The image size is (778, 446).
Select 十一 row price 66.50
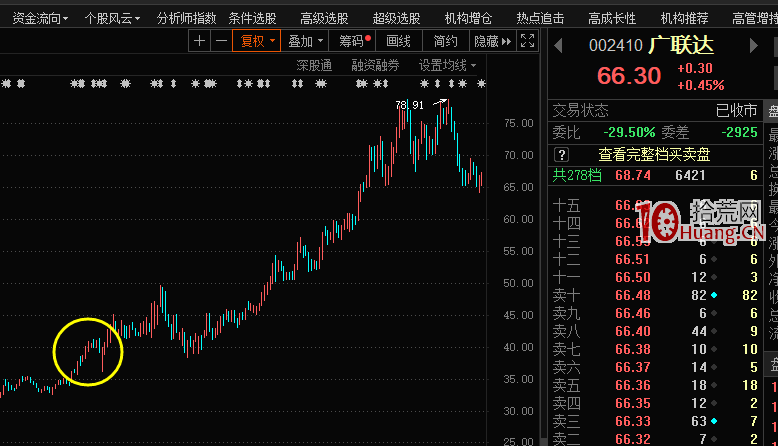[x=633, y=277]
